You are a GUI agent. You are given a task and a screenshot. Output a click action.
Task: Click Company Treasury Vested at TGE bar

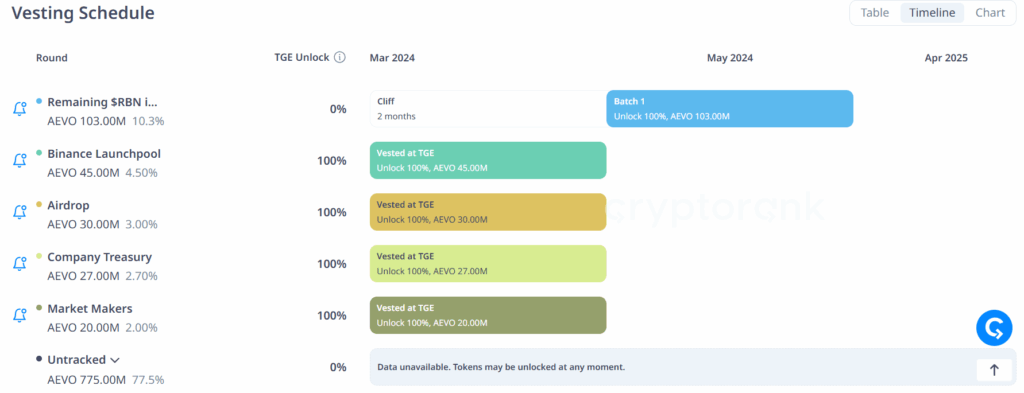coord(488,263)
